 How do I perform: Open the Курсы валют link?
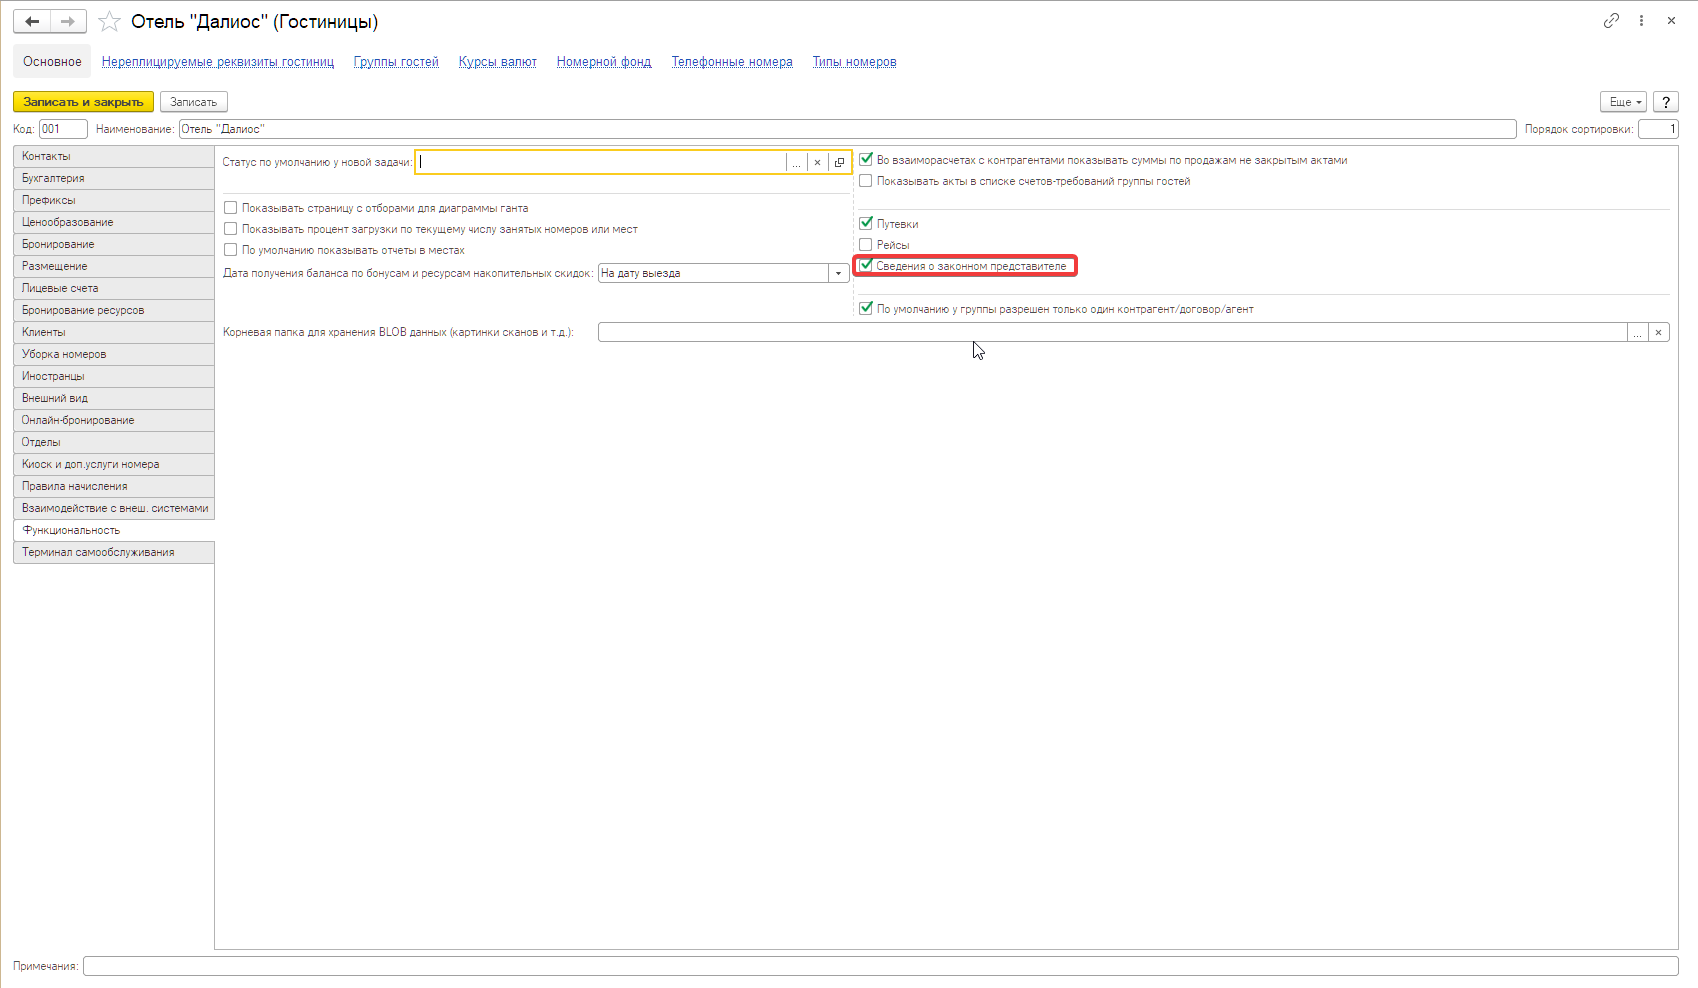pyautogui.click(x=498, y=62)
